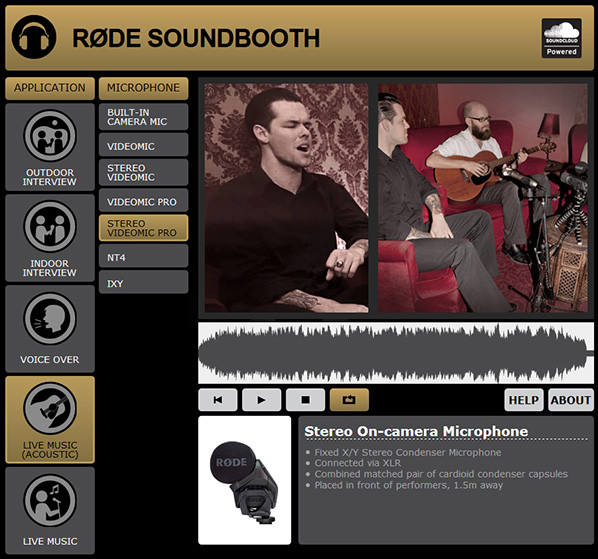Open the ABOUT button
The height and width of the screenshot is (559, 598).
point(571,400)
